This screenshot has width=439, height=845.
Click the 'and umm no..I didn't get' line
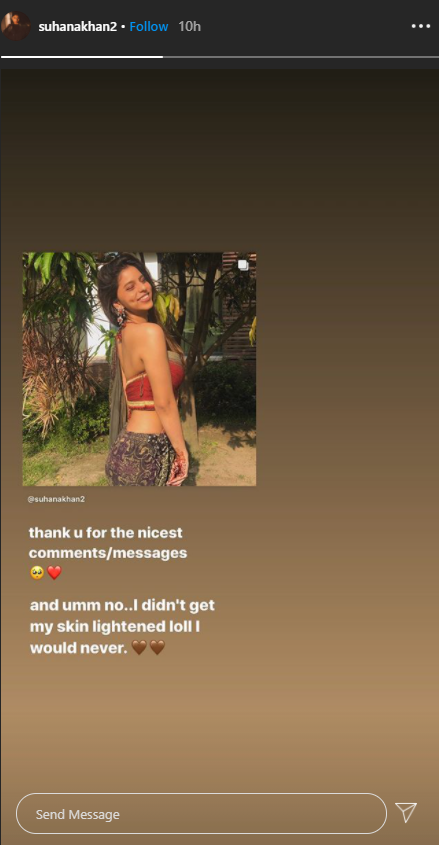pos(122,605)
